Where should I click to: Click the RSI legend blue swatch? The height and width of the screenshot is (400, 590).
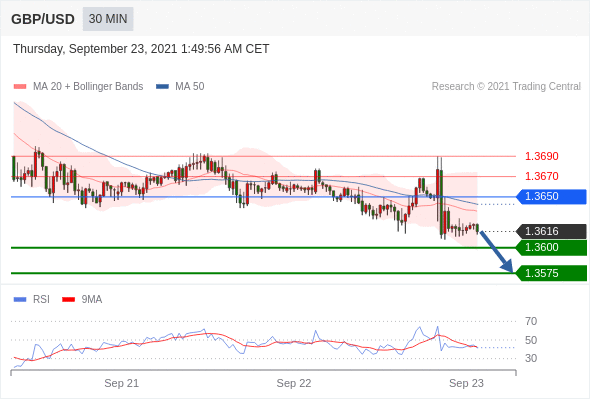click(20, 300)
